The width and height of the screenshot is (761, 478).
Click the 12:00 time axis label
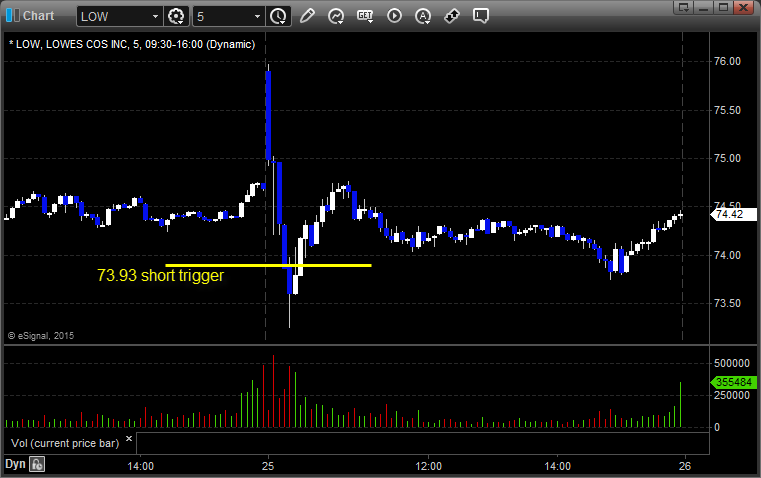coord(429,466)
